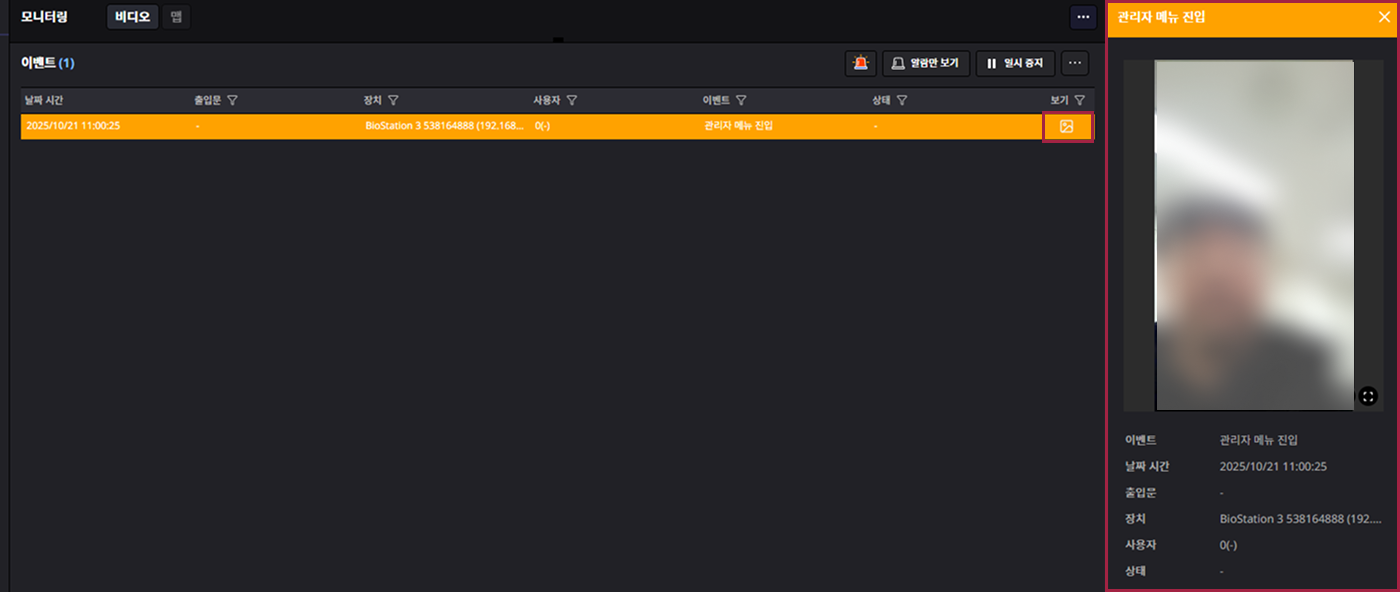Pause event stream with 일시 중지
Viewport: 1400px width, 592px height.
pos(1015,63)
